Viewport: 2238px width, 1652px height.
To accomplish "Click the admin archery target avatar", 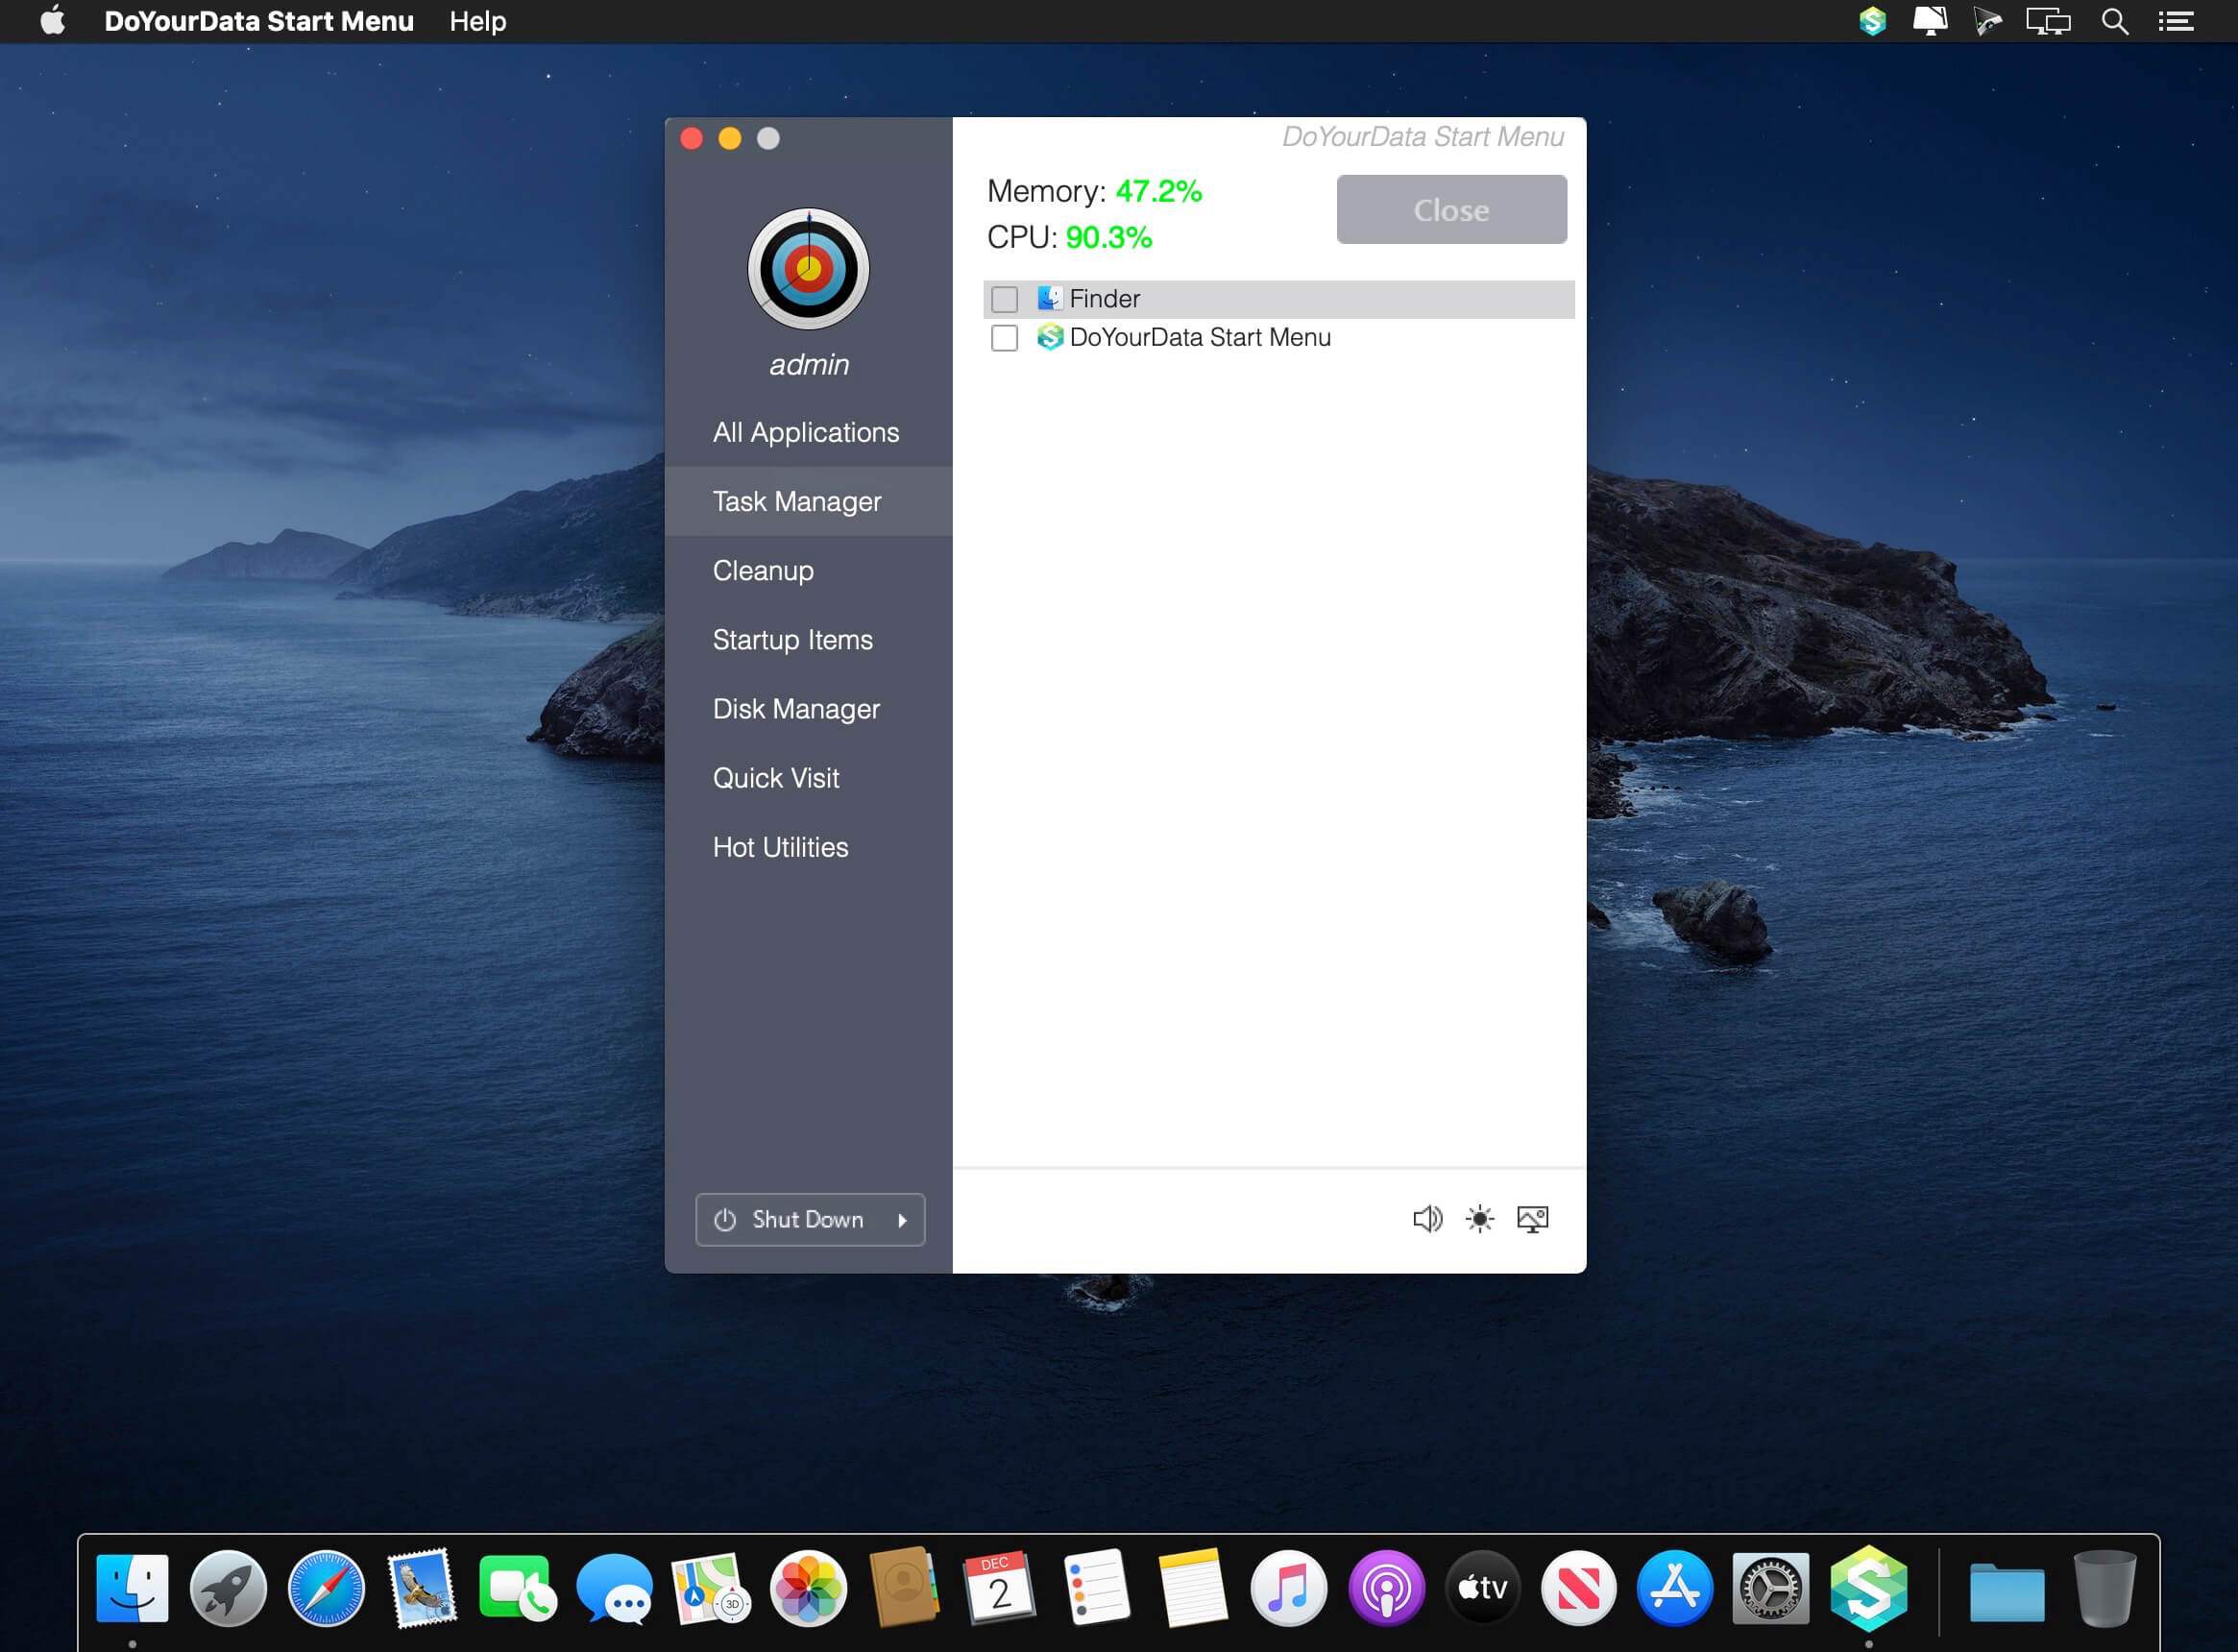I will pos(808,269).
